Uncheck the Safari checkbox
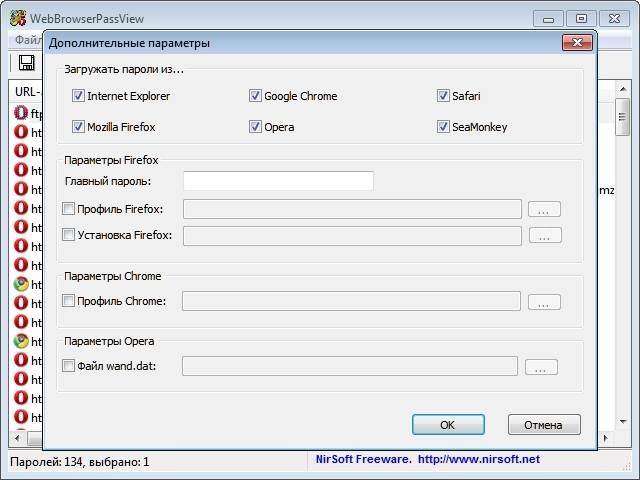Image resolution: width=640 pixels, height=480 pixels. [x=443, y=96]
